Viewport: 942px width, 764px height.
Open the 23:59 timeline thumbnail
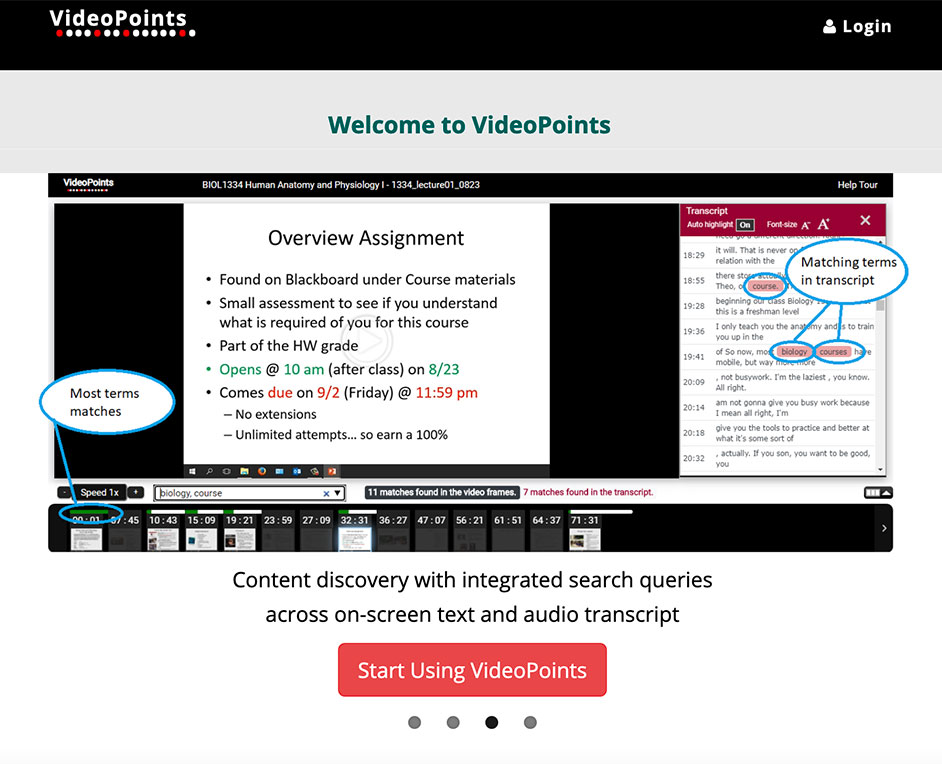[278, 531]
